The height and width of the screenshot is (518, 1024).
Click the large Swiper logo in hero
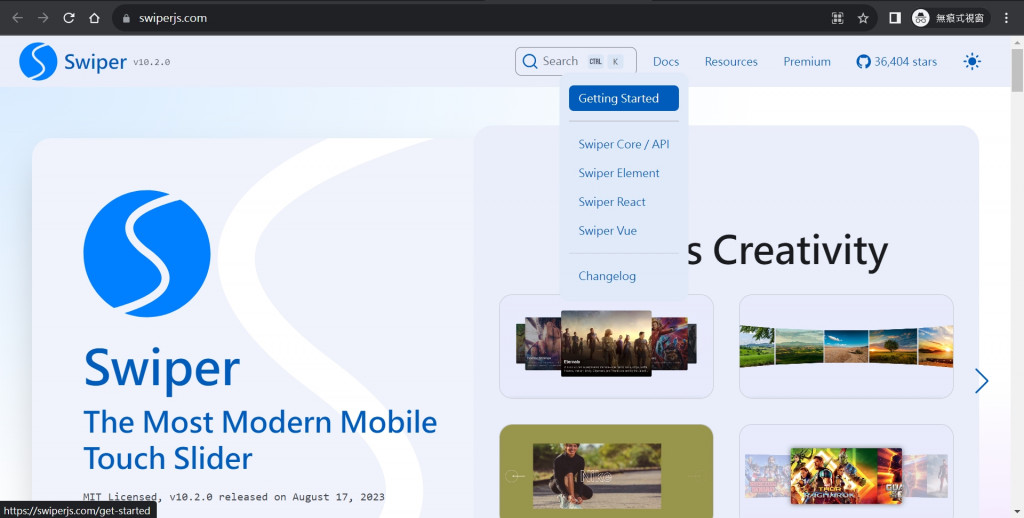click(x=147, y=253)
